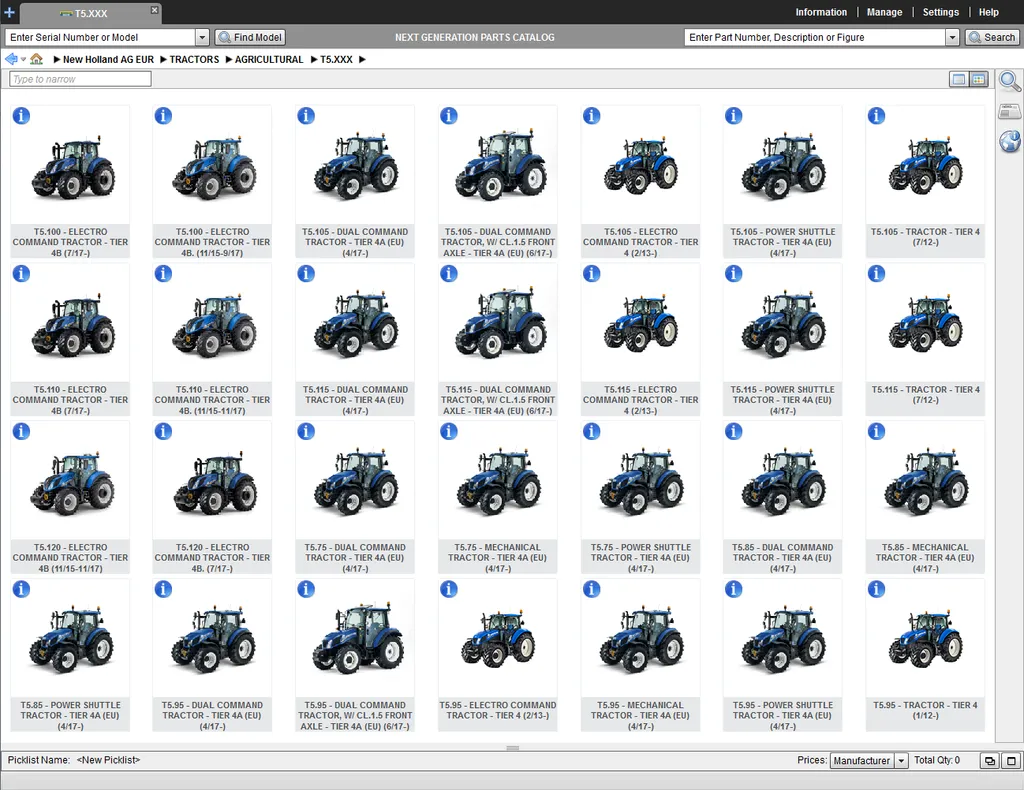Open info for T5.120 Electro Command (11/15-11/17)
The width and height of the screenshot is (1024, 790).
coord(21,432)
